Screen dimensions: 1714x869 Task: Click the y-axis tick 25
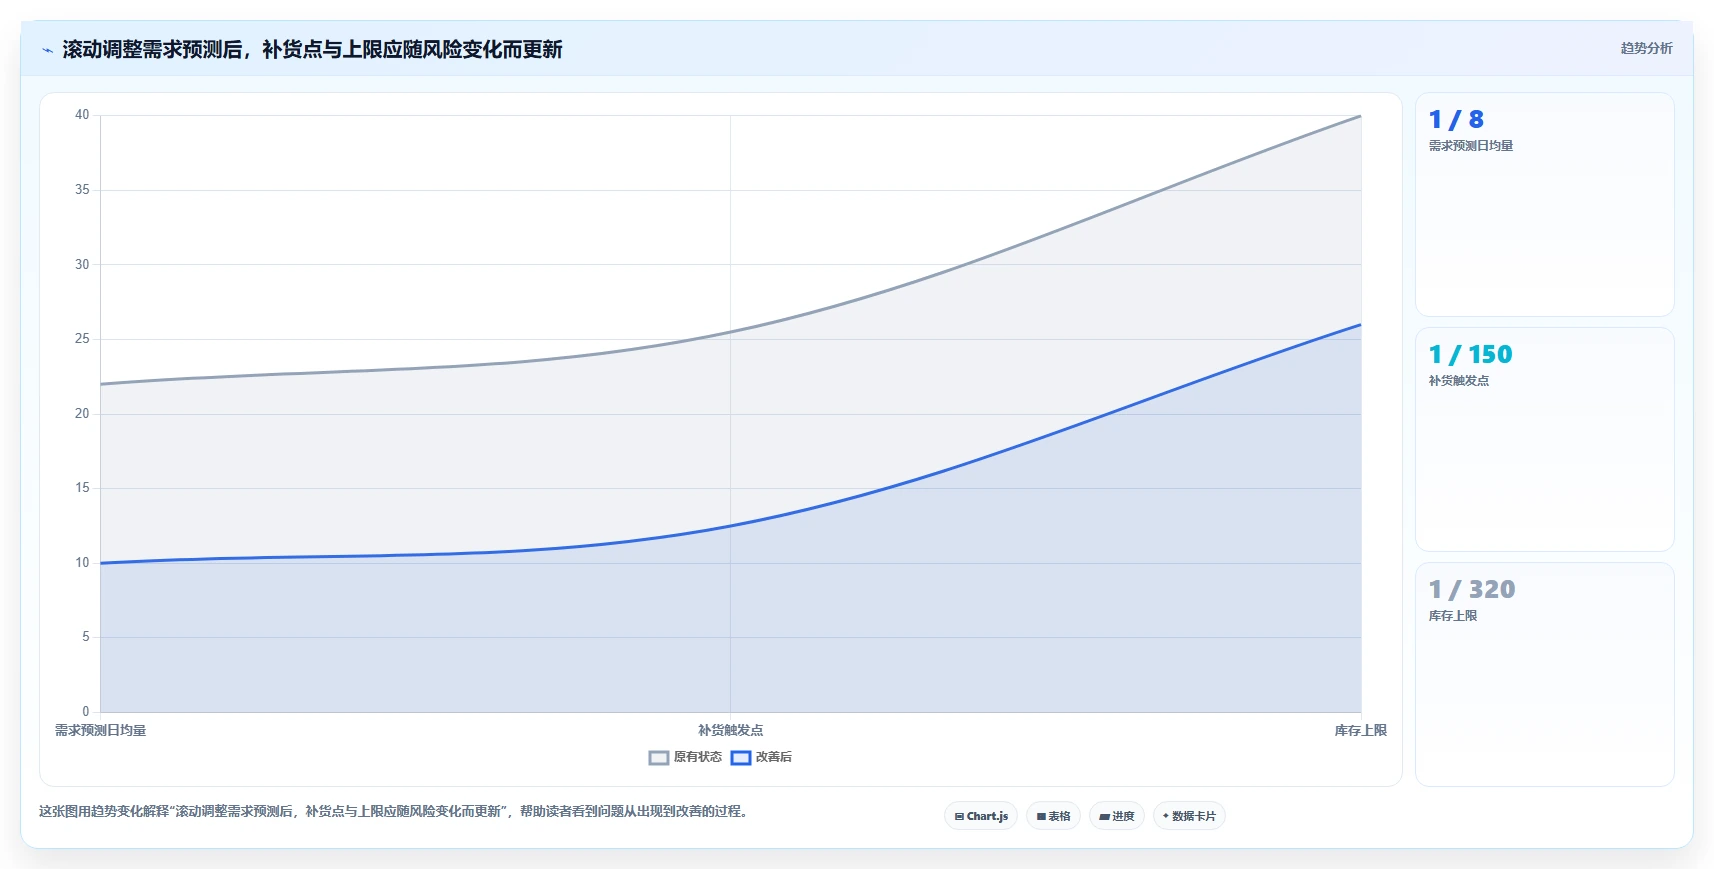point(82,339)
